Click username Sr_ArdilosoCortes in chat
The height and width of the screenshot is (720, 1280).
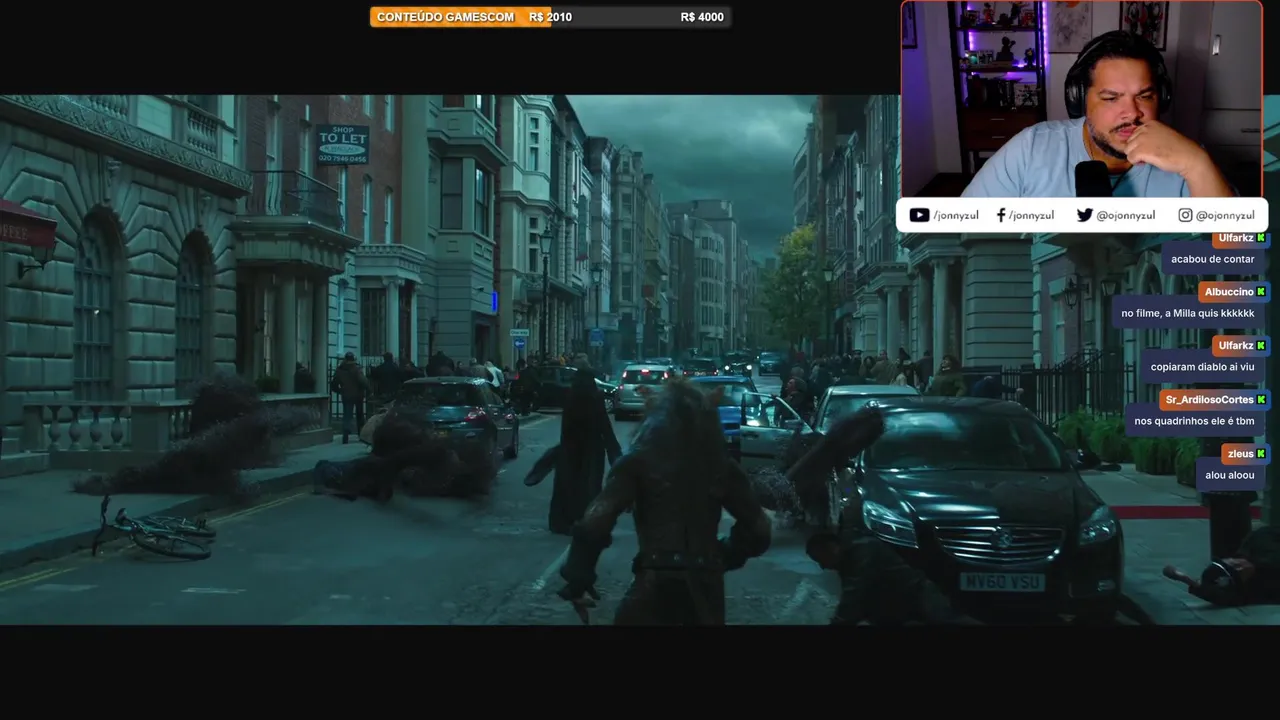click(1209, 400)
